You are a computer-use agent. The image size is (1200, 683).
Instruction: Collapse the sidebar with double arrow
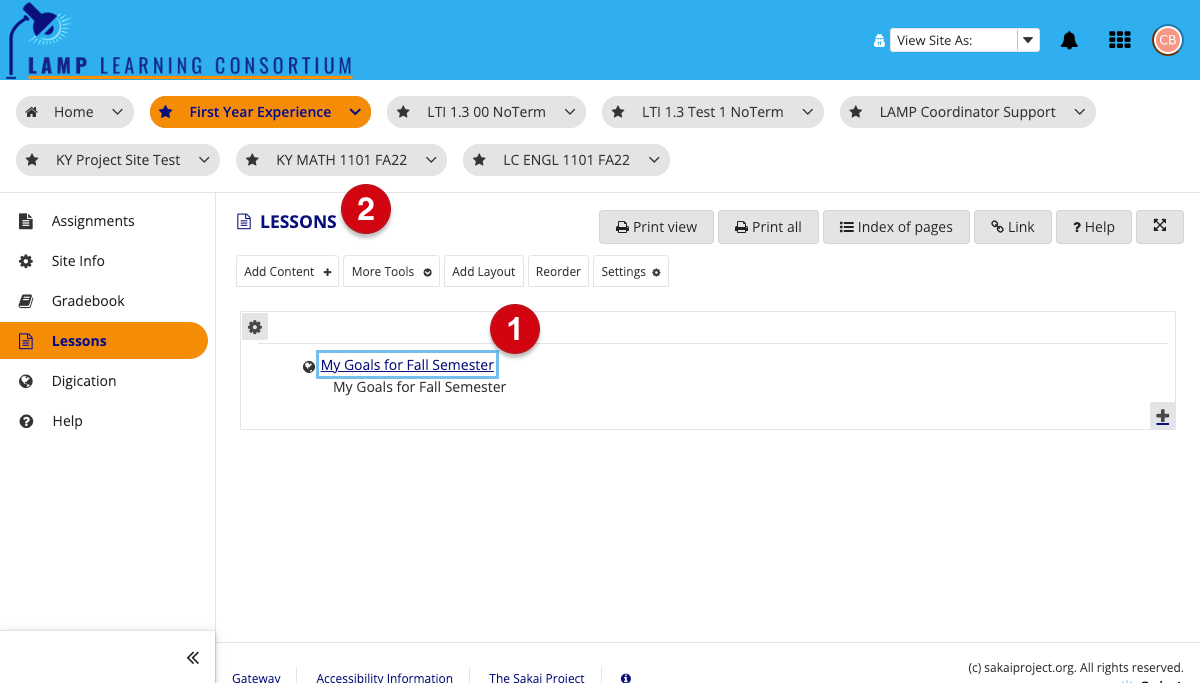pyautogui.click(x=193, y=657)
